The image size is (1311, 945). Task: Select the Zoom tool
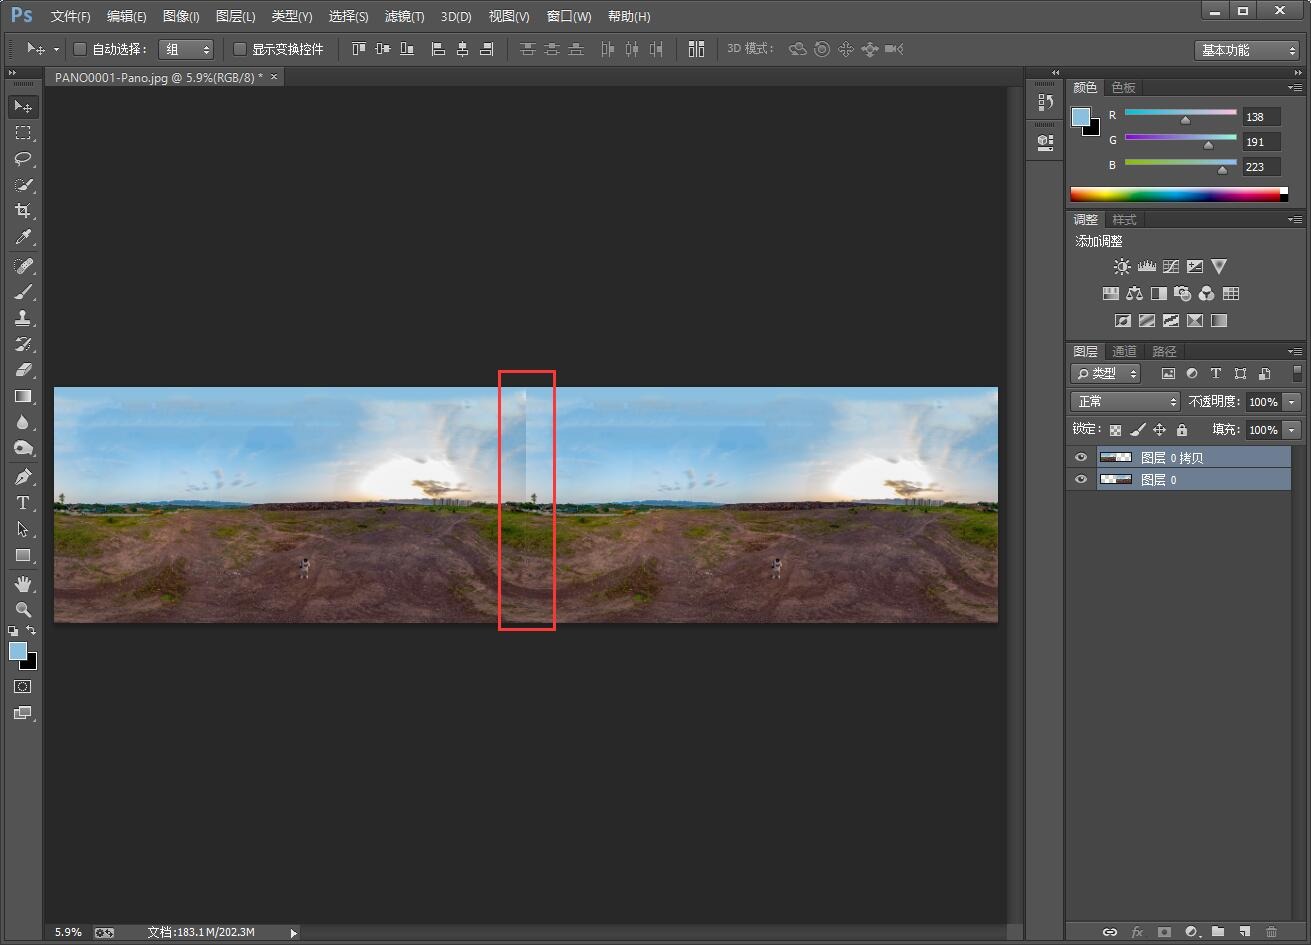click(x=23, y=610)
